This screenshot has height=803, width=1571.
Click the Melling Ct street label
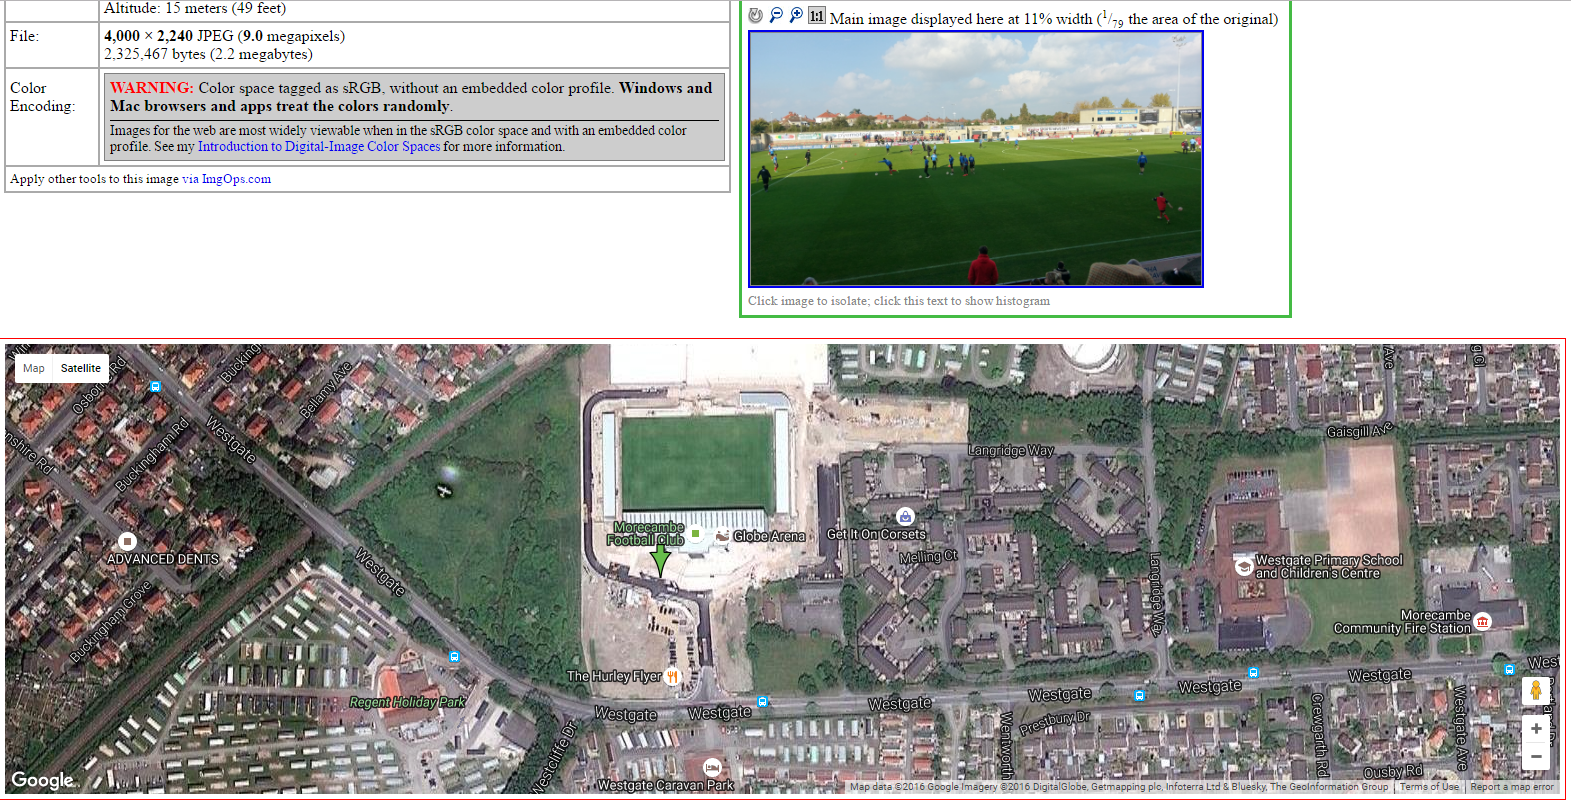pyautogui.click(x=928, y=557)
